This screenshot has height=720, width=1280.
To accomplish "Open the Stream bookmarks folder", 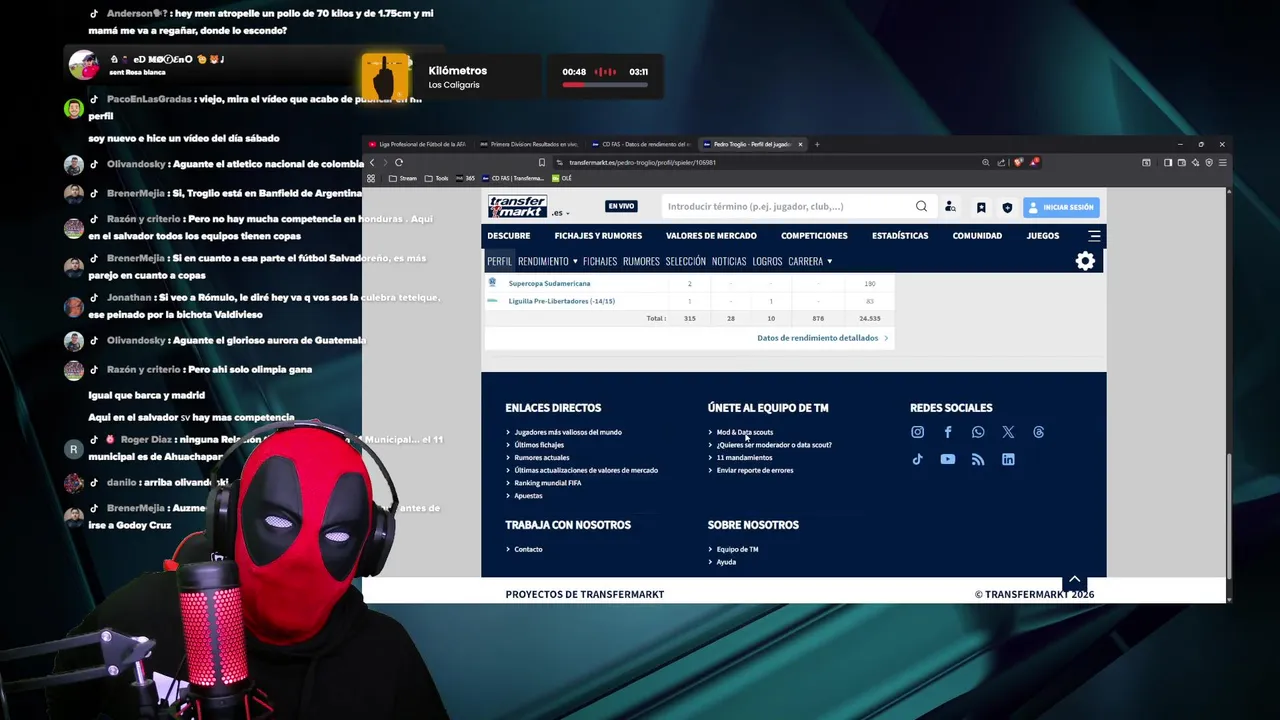I will (403, 178).
